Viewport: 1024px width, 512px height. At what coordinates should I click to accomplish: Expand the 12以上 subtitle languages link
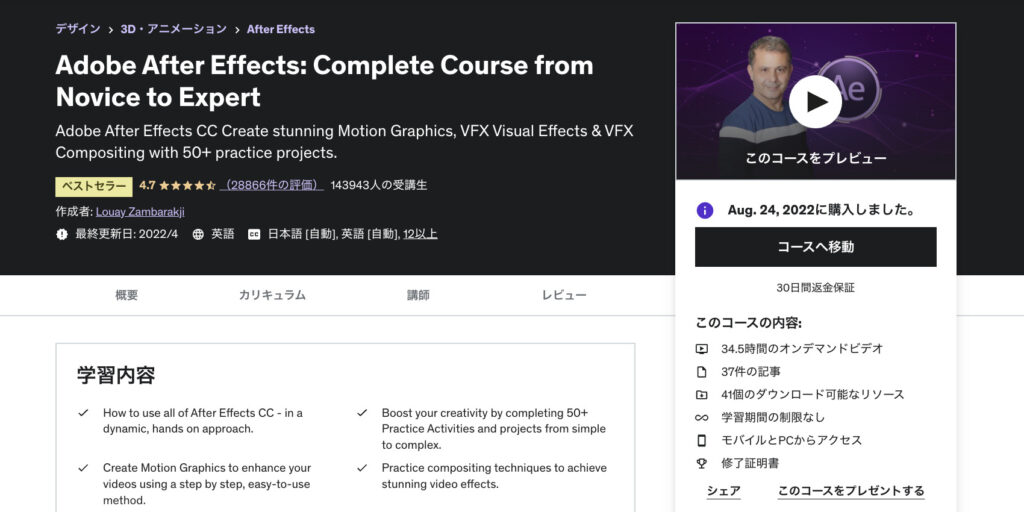420,234
